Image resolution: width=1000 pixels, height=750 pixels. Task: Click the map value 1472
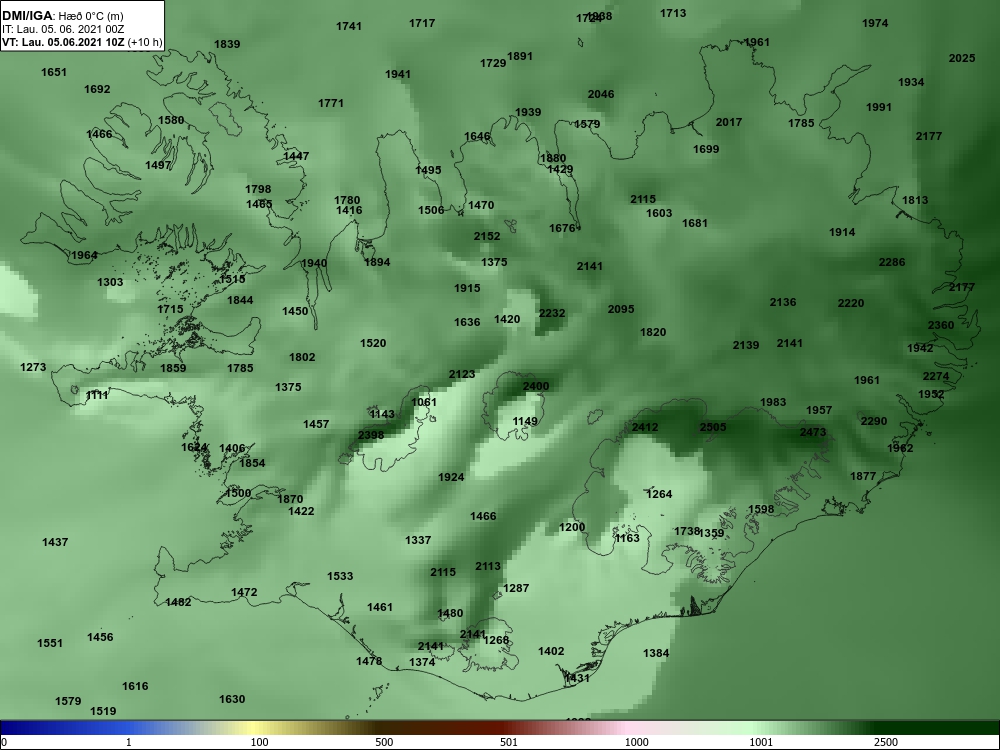[x=244, y=592]
